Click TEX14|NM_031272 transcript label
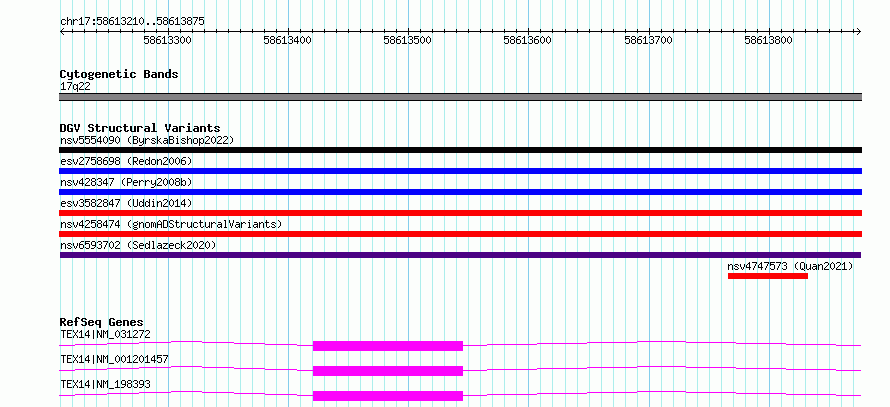This screenshot has width=890, height=407. (x=105, y=334)
